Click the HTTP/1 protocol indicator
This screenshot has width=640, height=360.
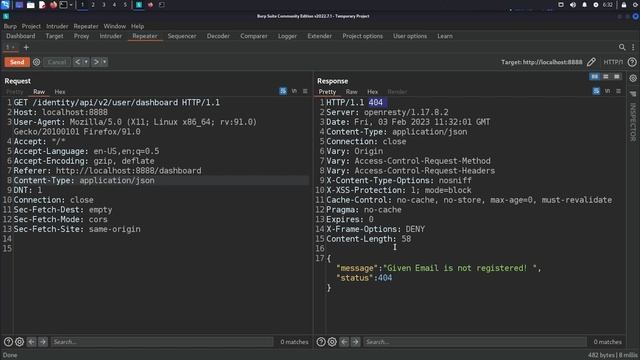[x=613, y=62]
